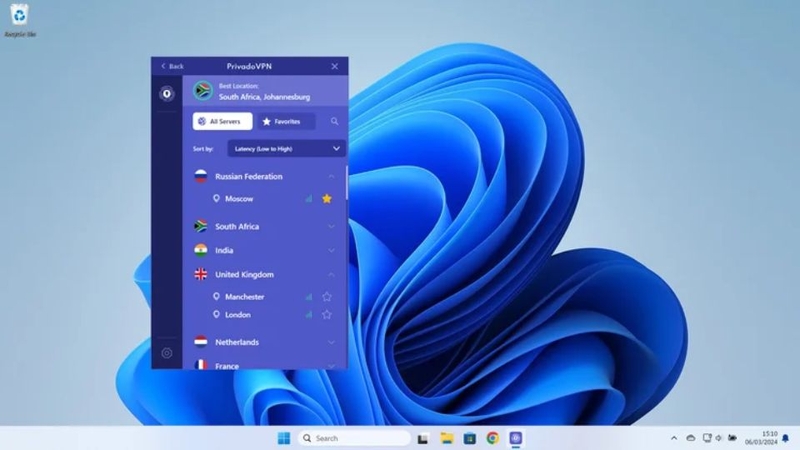The width and height of the screenshot is (800, 450).
Task: Open the Recycle Bin desktop icon
Action: (x=19, y=19)
